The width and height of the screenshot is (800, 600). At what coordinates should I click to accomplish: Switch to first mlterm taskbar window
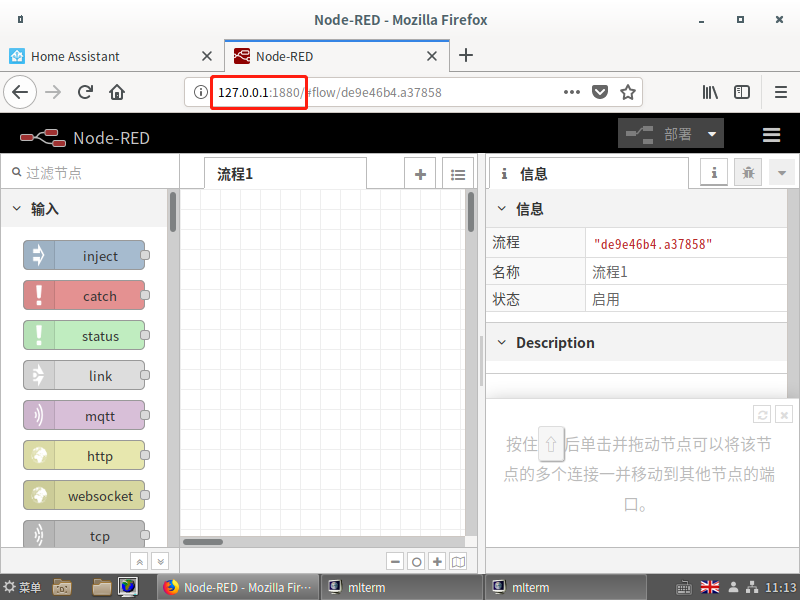tap(401, 587)
